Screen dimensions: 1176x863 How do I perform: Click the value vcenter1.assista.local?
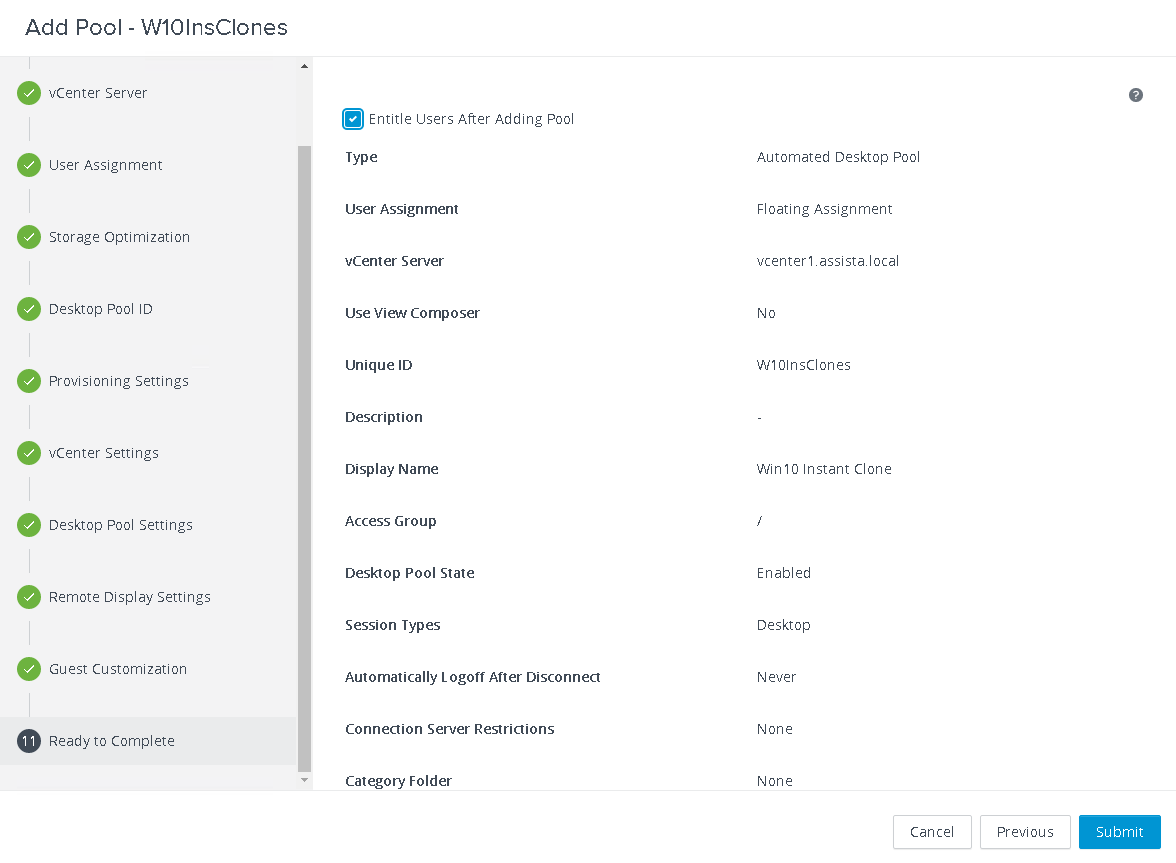pos(827,261)
